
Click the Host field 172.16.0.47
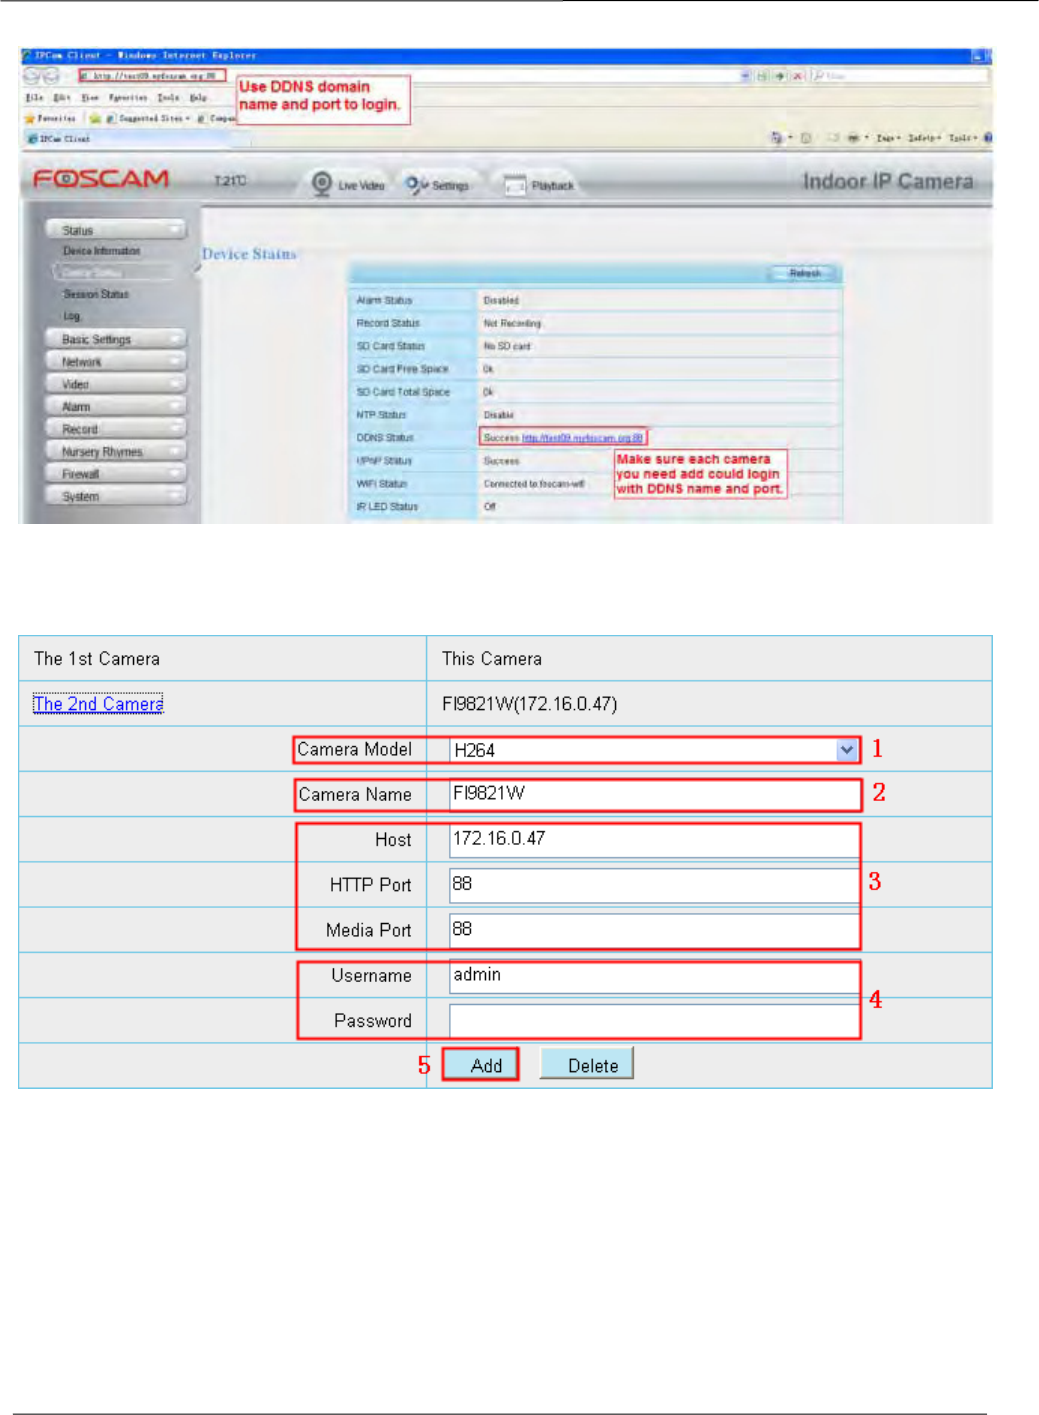tap(654, 839)
